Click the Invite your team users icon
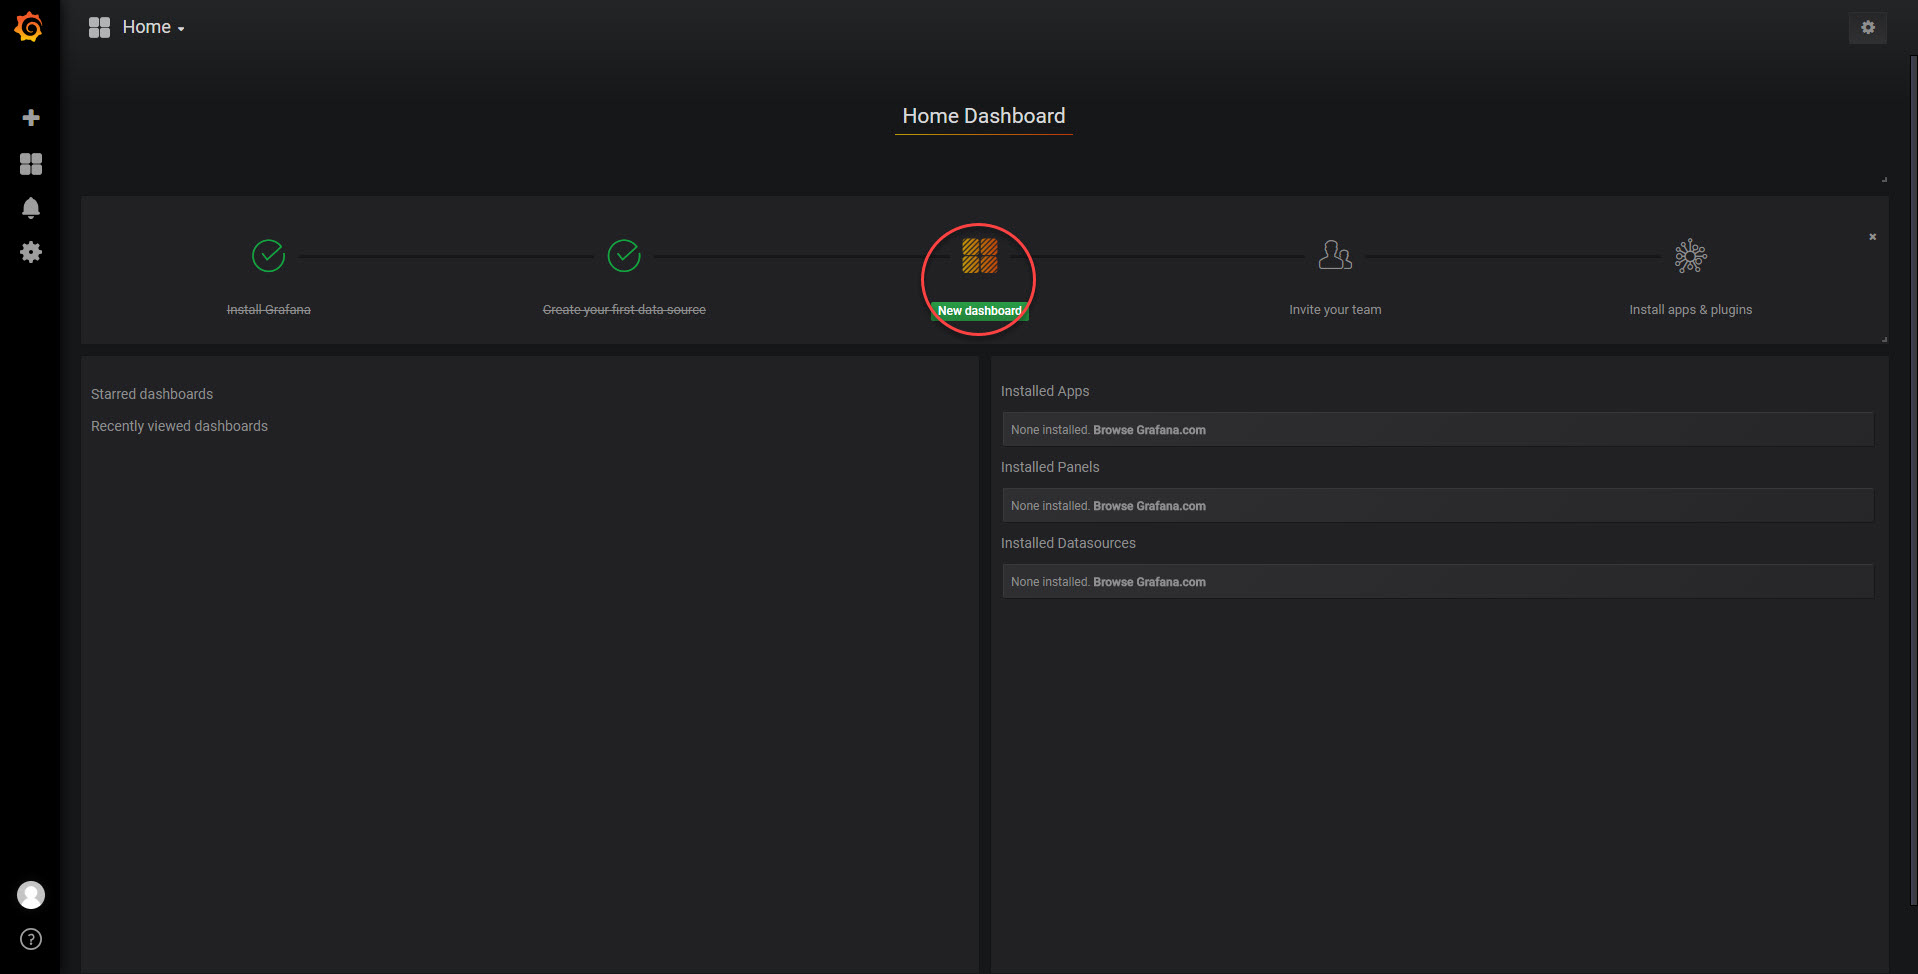This screenshot has height=974, width=1918. pos(1335,256)
